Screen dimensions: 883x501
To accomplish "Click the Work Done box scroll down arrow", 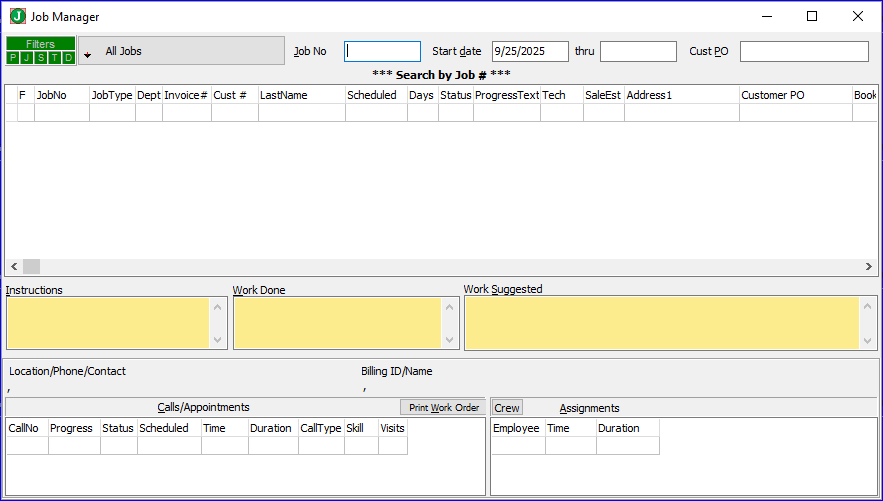I will [449, 340].
